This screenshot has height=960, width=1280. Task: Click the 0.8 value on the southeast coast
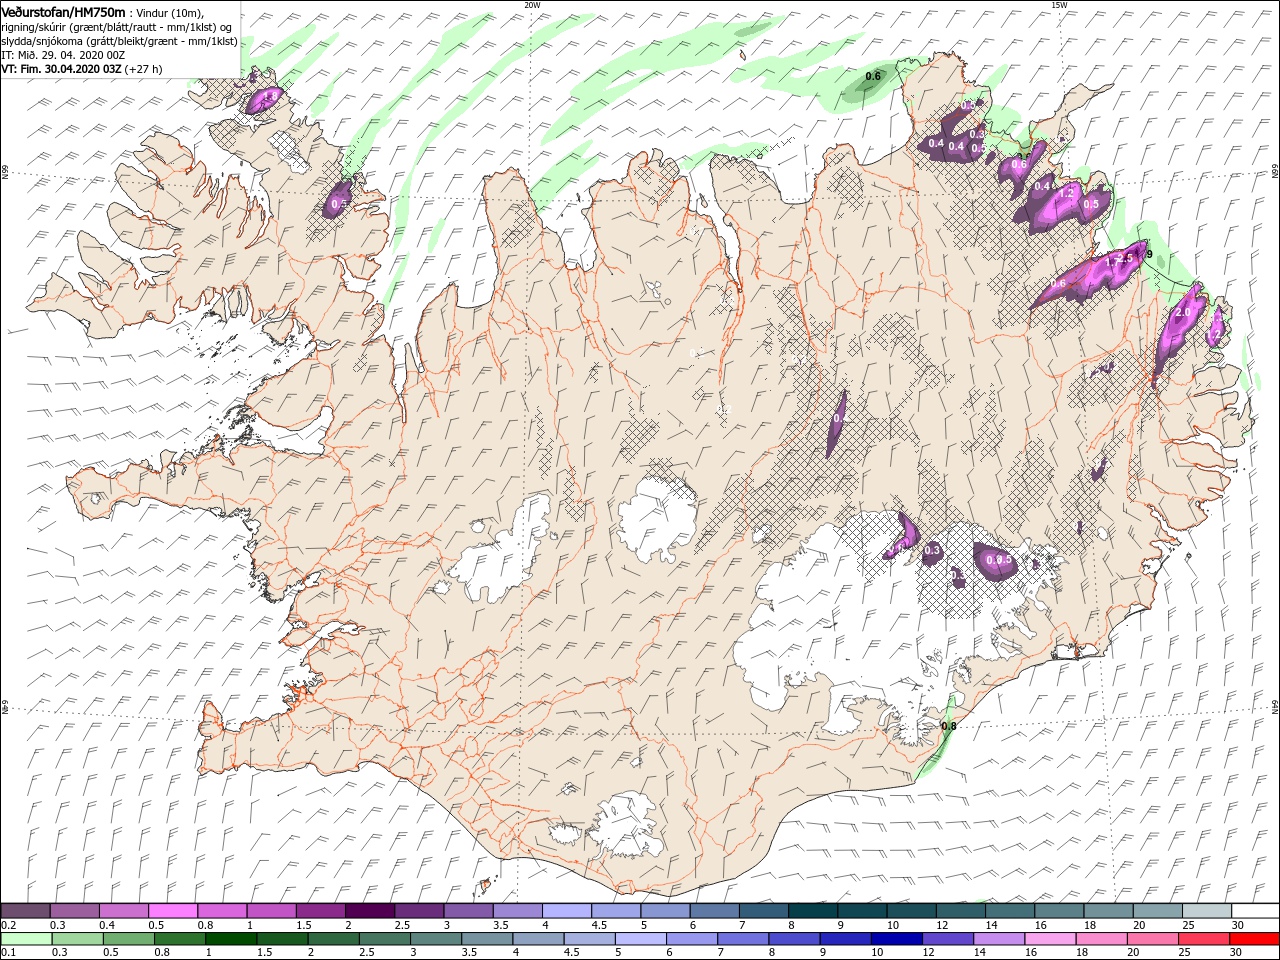pyautogui.click(x=949, y=726)
